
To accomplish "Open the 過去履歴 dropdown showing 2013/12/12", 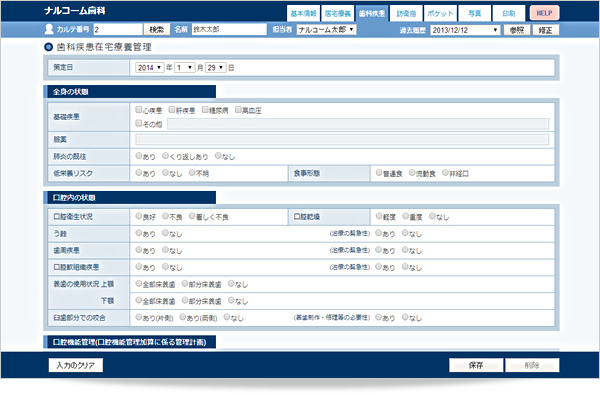I will pyautogui.click(x=465, y=30).
